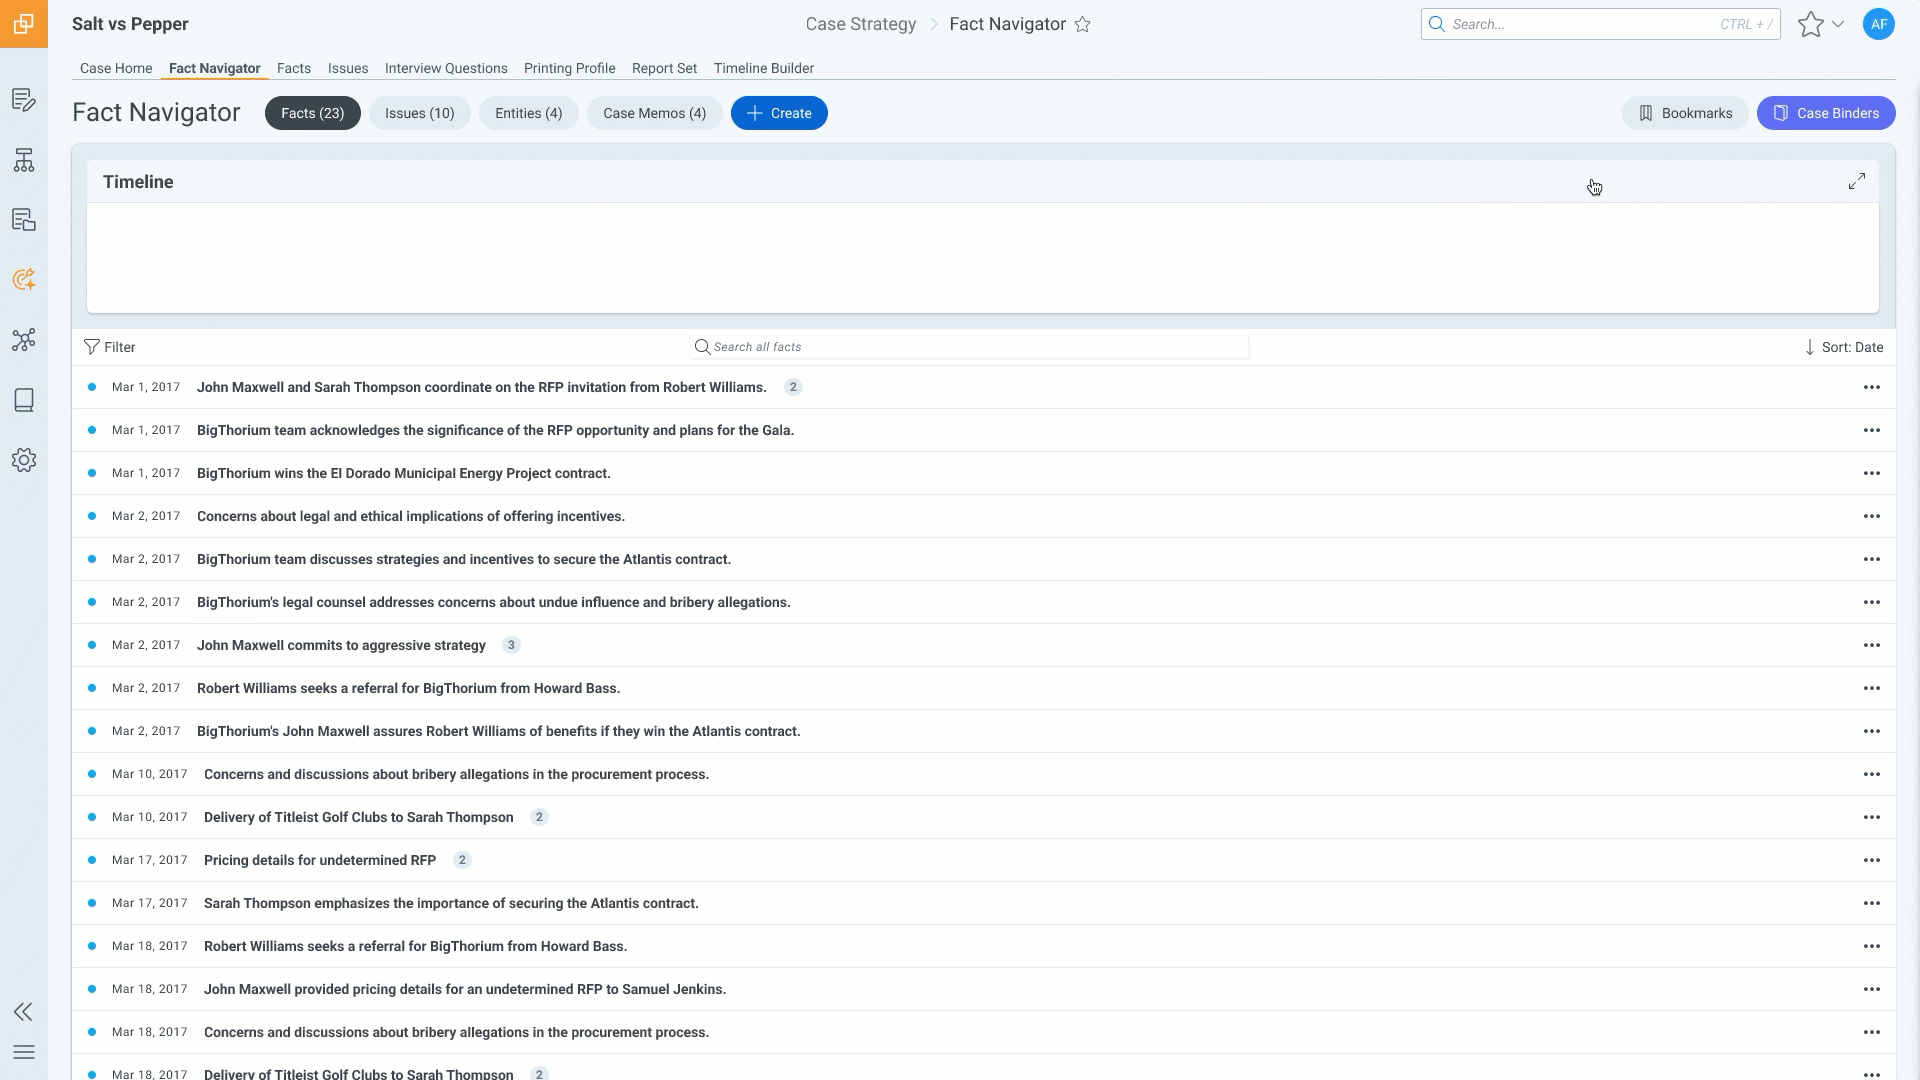Open options for Mar 10 golf clubs fact
1920x1080 pixels.
(x=1872, y=817)
